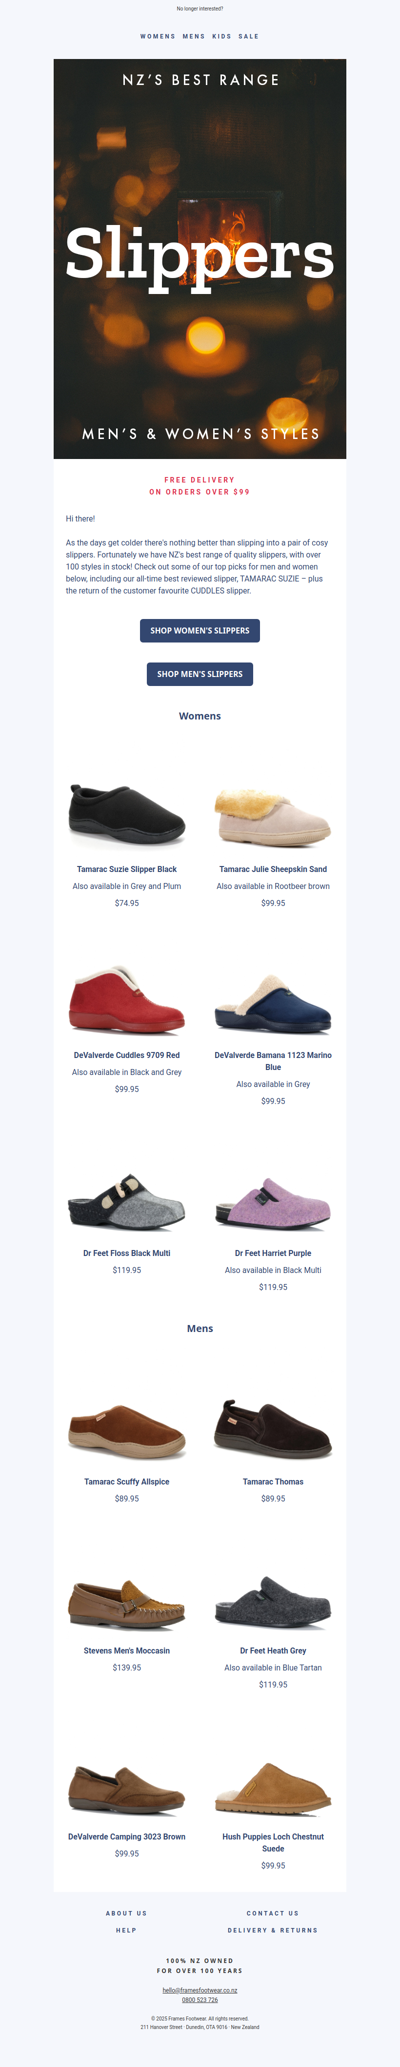The height and width of the screenshot is (2067, 400).
Task: Open the ABOUT US footer link
Action: [x=127, y=1913]
